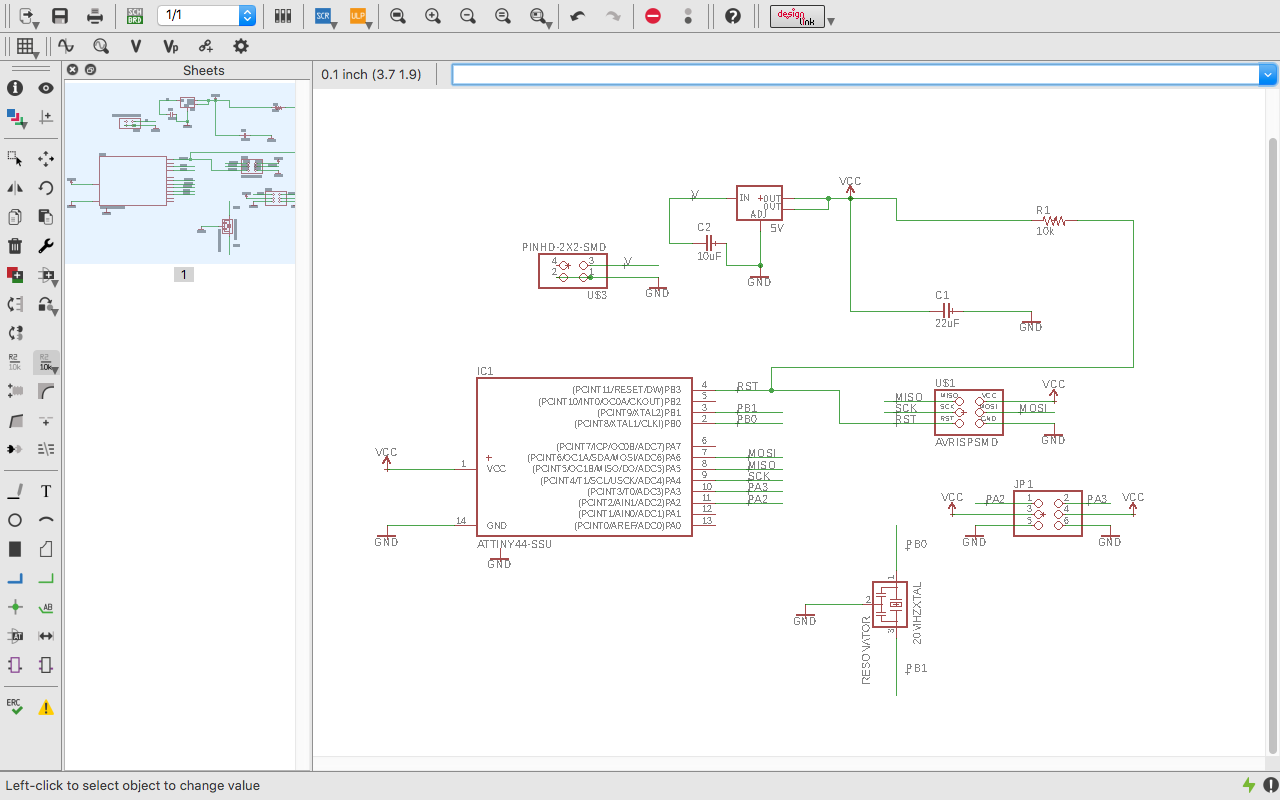This screenshot has height=800, width=1280.
Task: Click the phase probe Vp icon
Action: point(171,46)
